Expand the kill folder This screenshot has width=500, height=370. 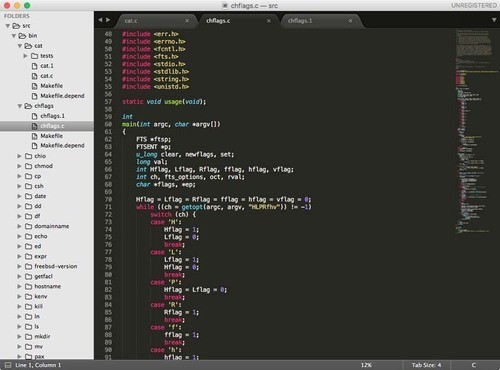[x=20, y=306]
